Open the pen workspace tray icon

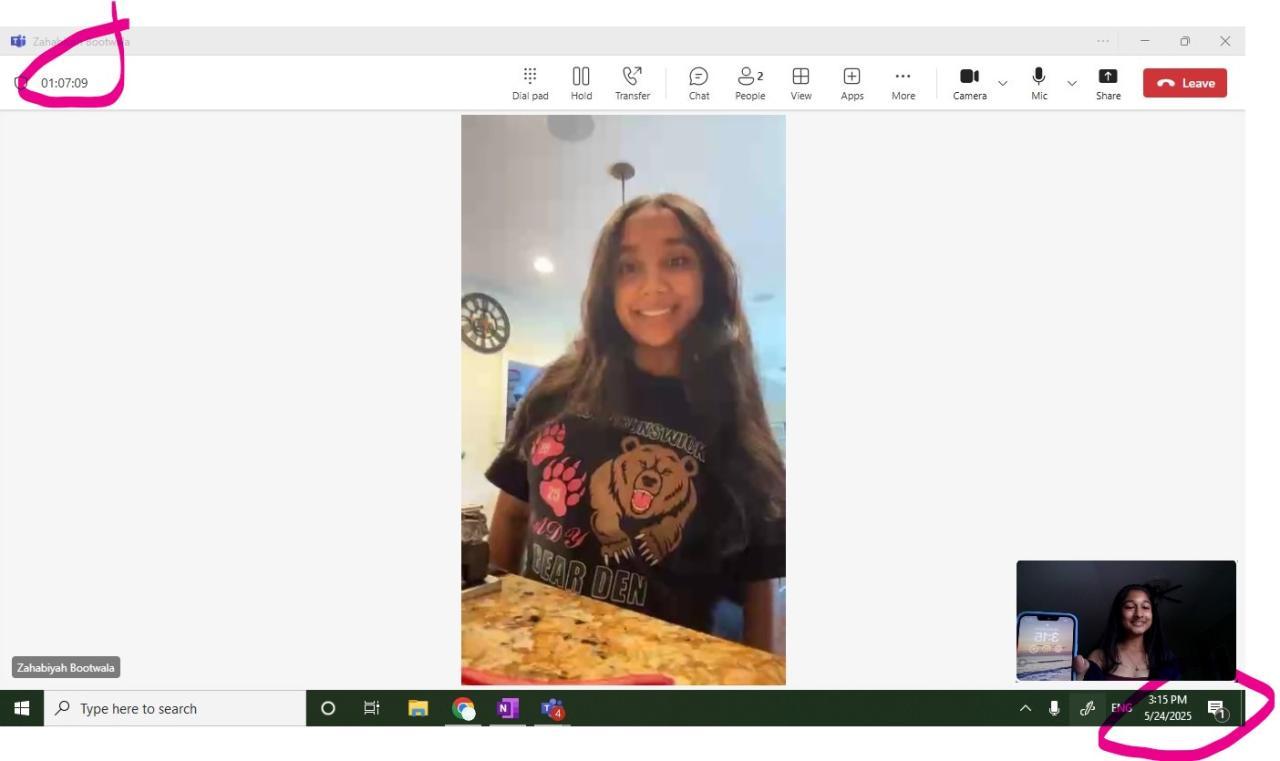(1087, 708)
